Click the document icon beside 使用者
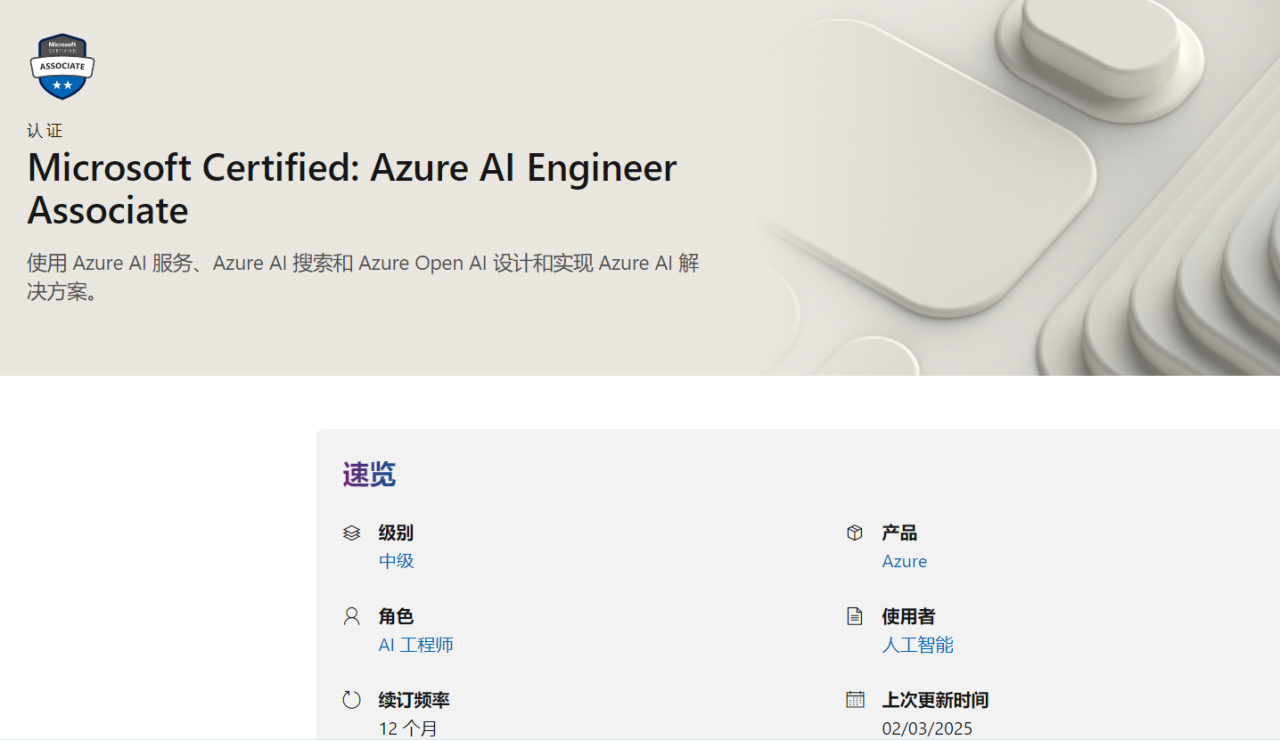 pos(855,616)
